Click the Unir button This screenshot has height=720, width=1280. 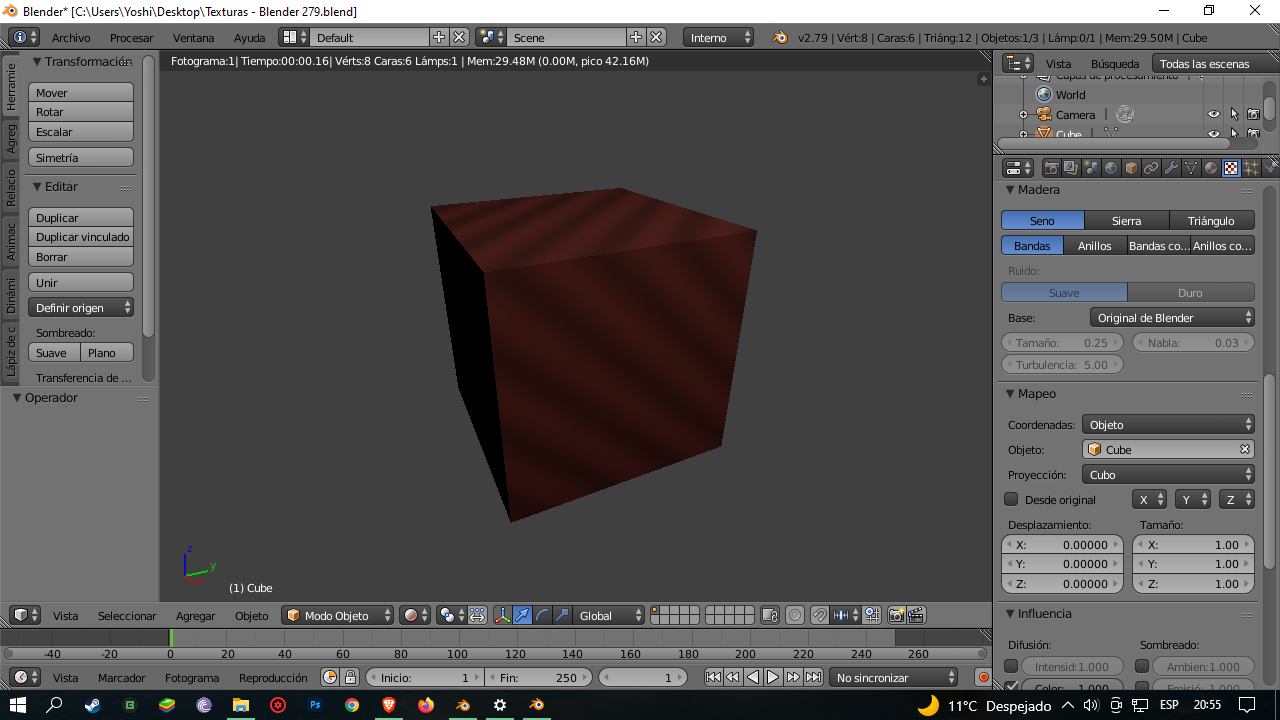(81, 283)
